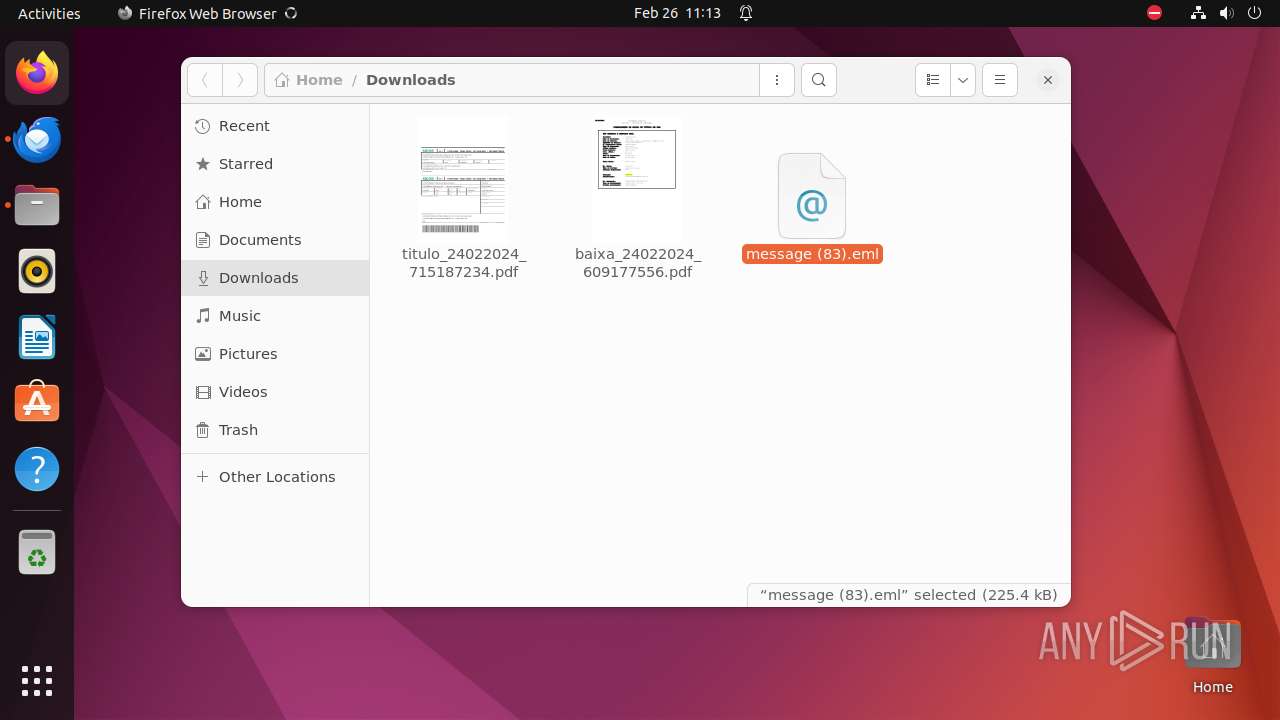Select the message (83).eml file icon

pos(812,196)
